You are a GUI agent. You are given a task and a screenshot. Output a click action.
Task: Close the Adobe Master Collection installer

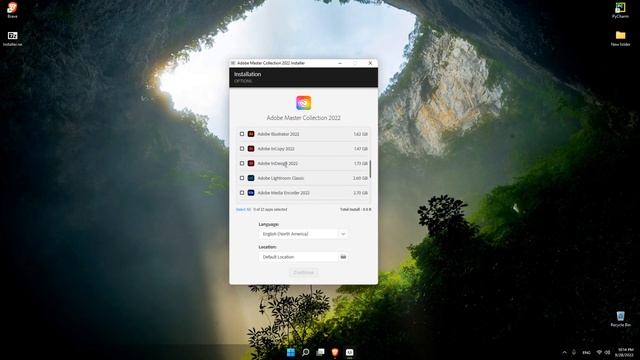[x=370, y=63]
